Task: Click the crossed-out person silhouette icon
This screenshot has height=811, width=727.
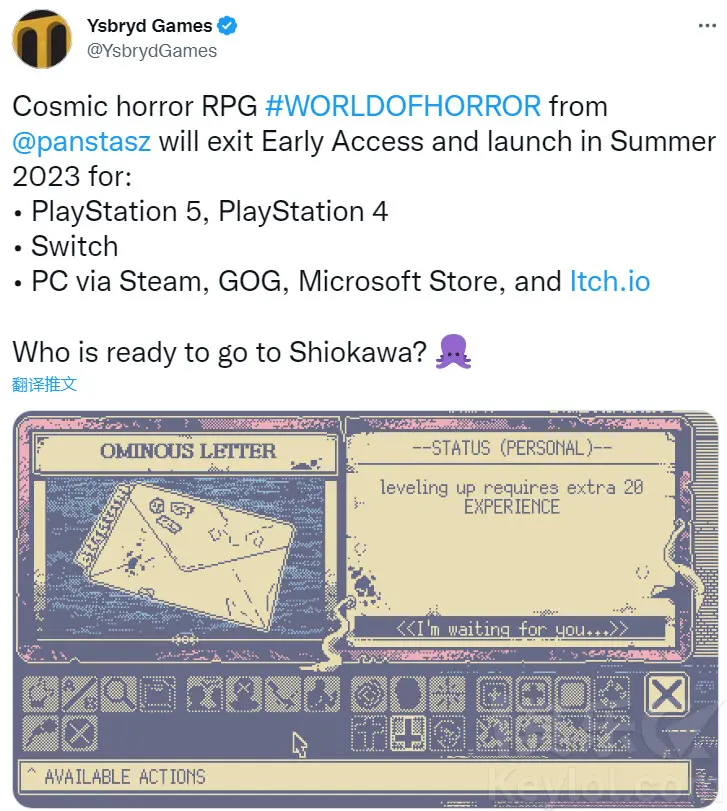Action: coord(243,694)
